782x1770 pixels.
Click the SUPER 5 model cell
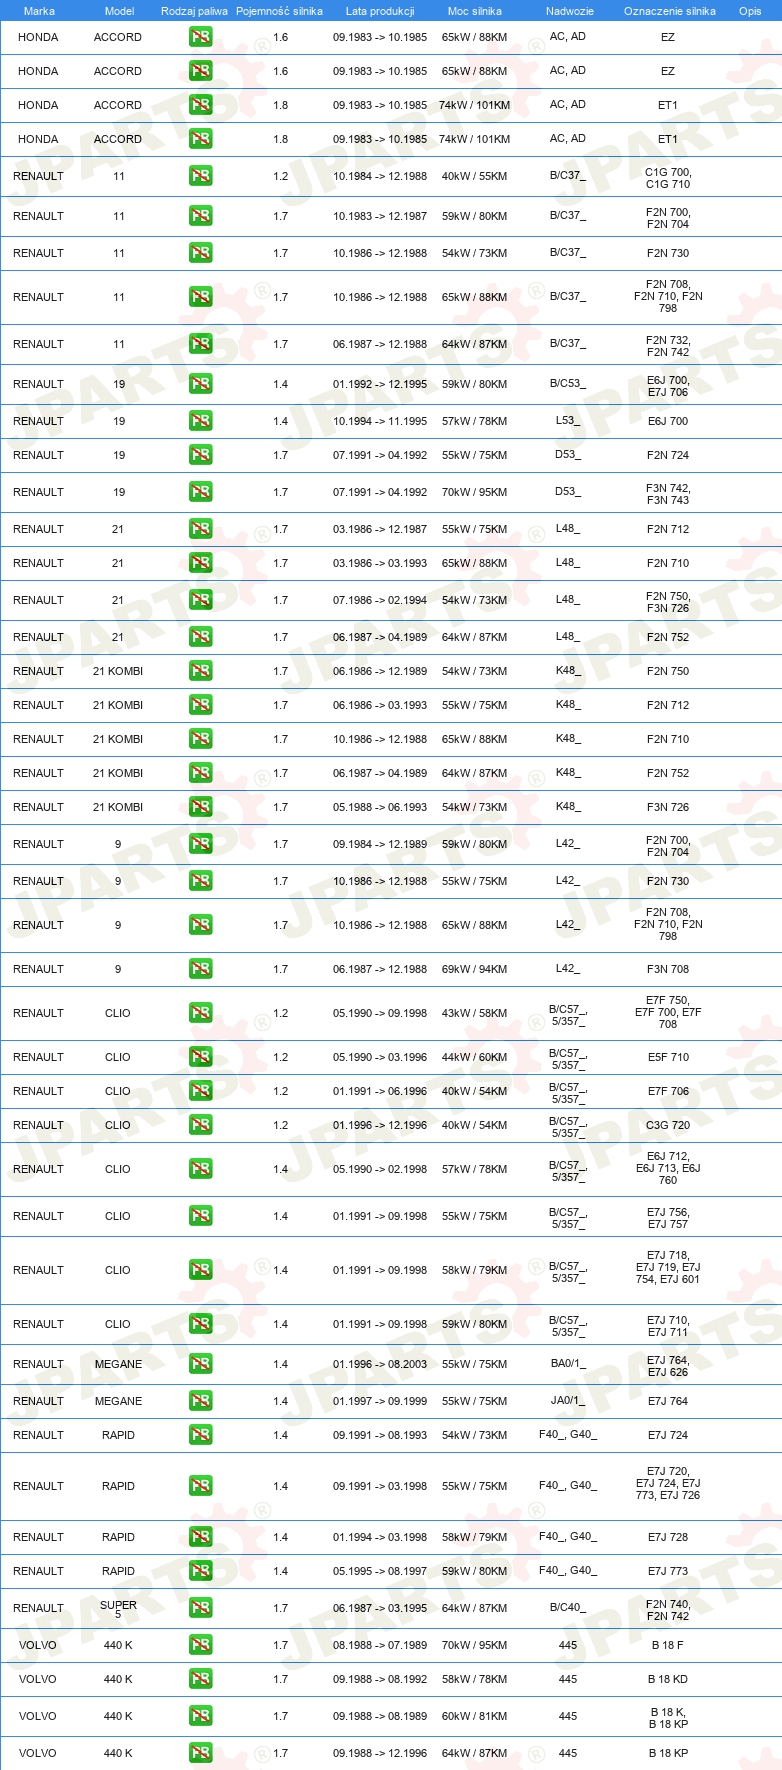118,1609
